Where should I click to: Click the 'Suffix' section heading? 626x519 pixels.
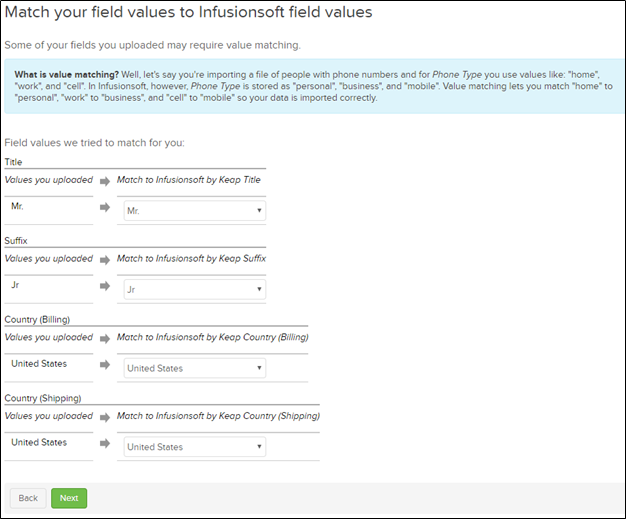coord(16,240)
